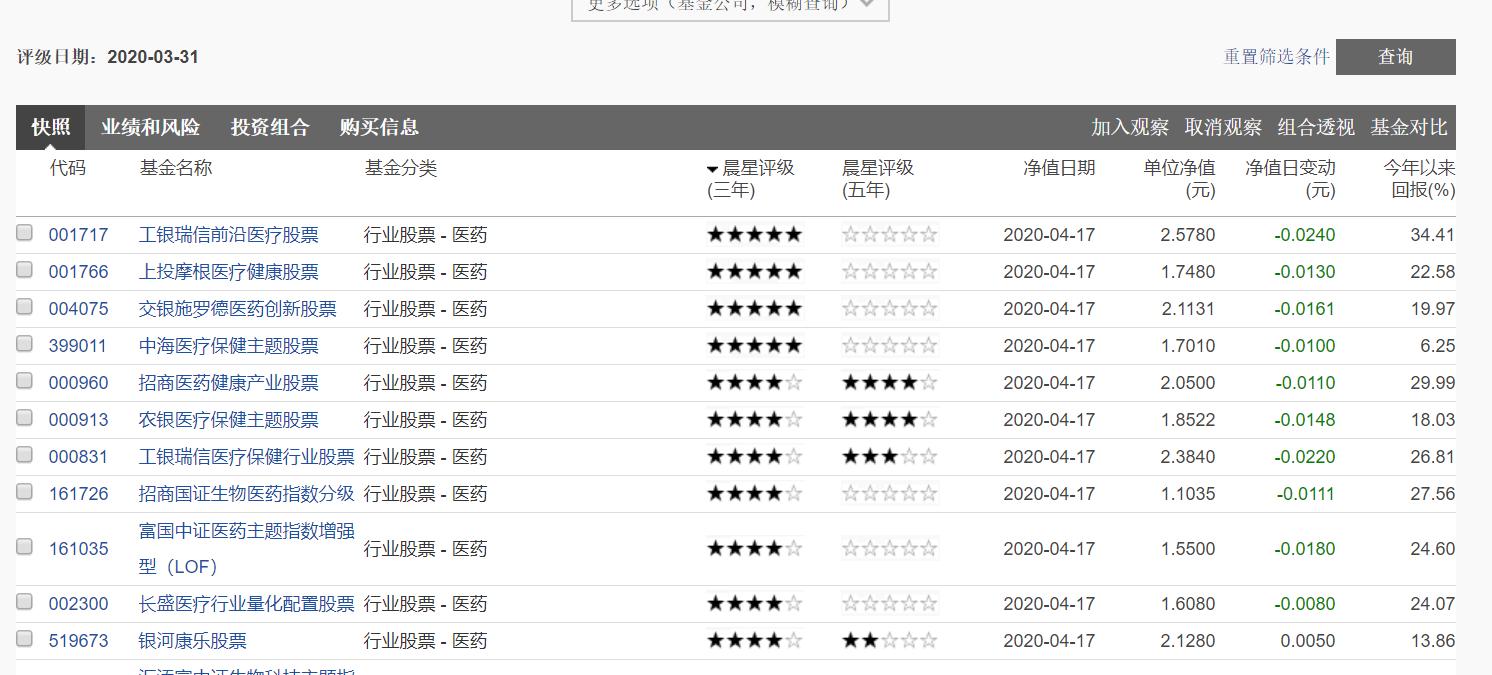Open fund link 上投摩根医疗健康股票
Screen dimensions: 1492x675
(229, 272)
